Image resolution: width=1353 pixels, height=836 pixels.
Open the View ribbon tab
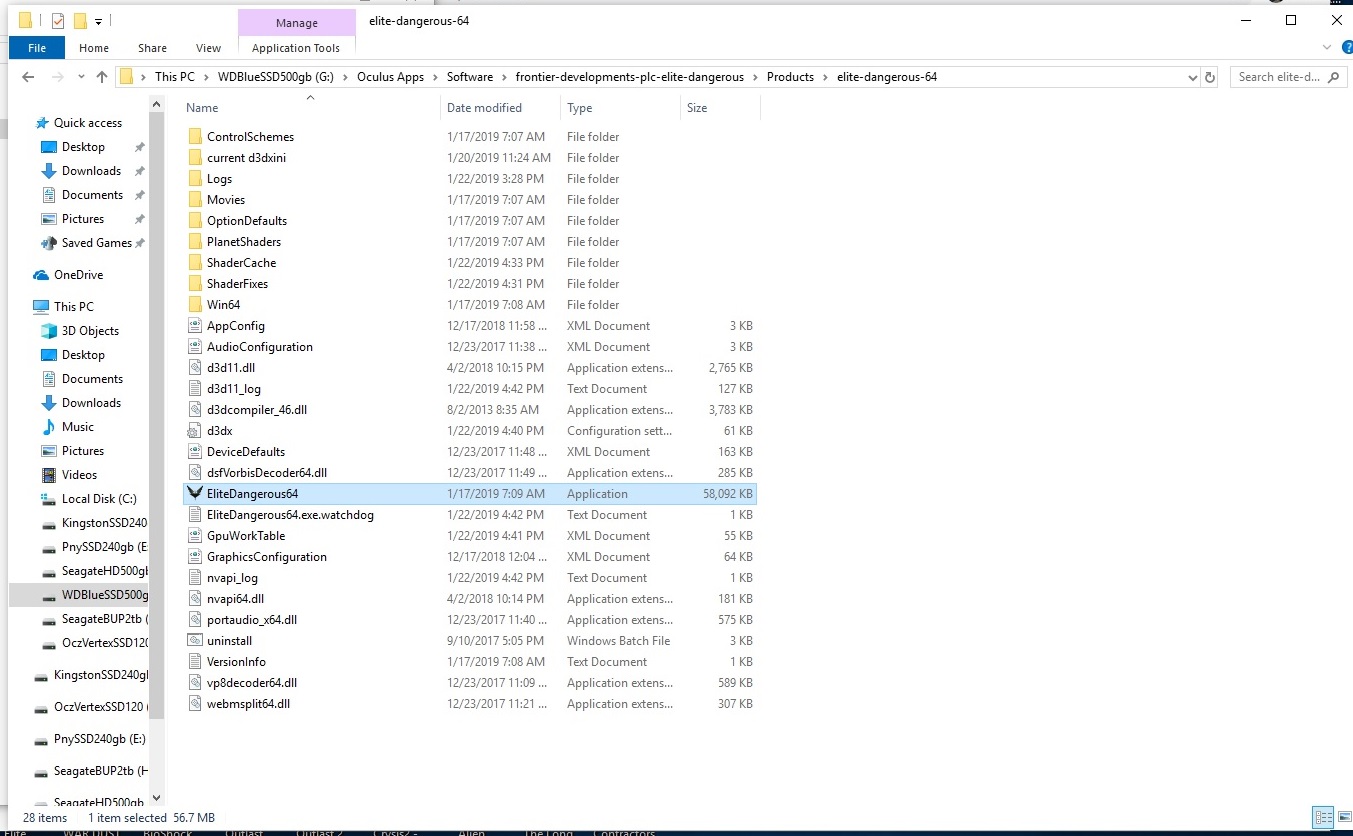209,47
